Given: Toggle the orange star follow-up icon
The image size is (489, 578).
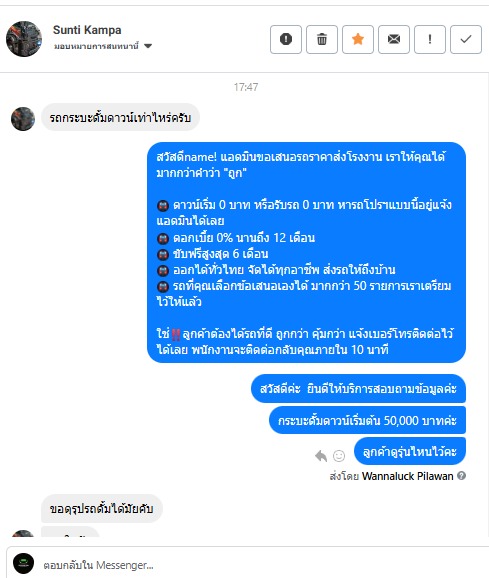Looking at the screenshot, I should click(x=358, y=39).
